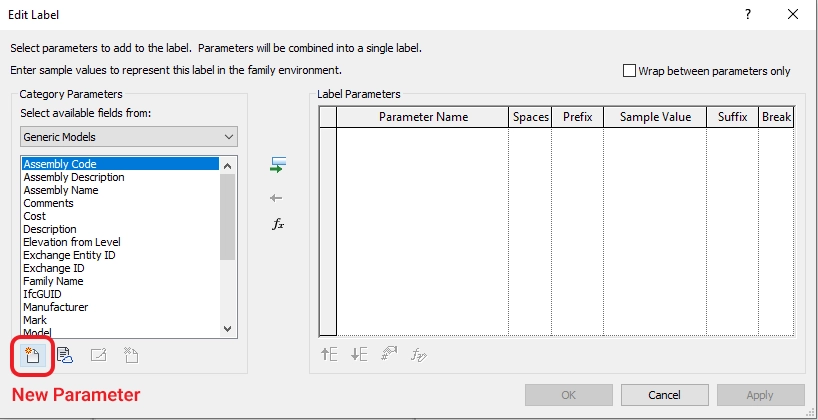Click the Parameter Name column header
The image size is (818, 420).
click(x=423, y=117)
